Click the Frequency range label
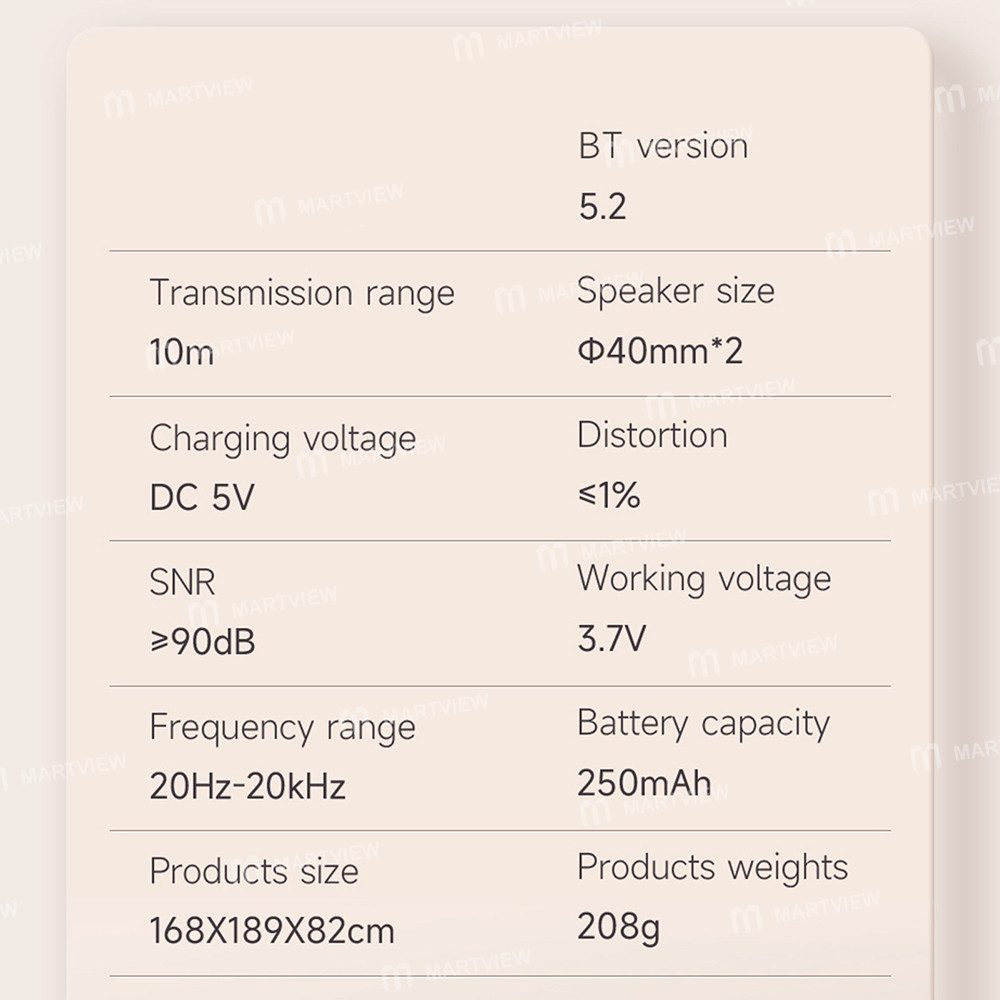This screenshot has height=1000, width=1000. point(282,728)
